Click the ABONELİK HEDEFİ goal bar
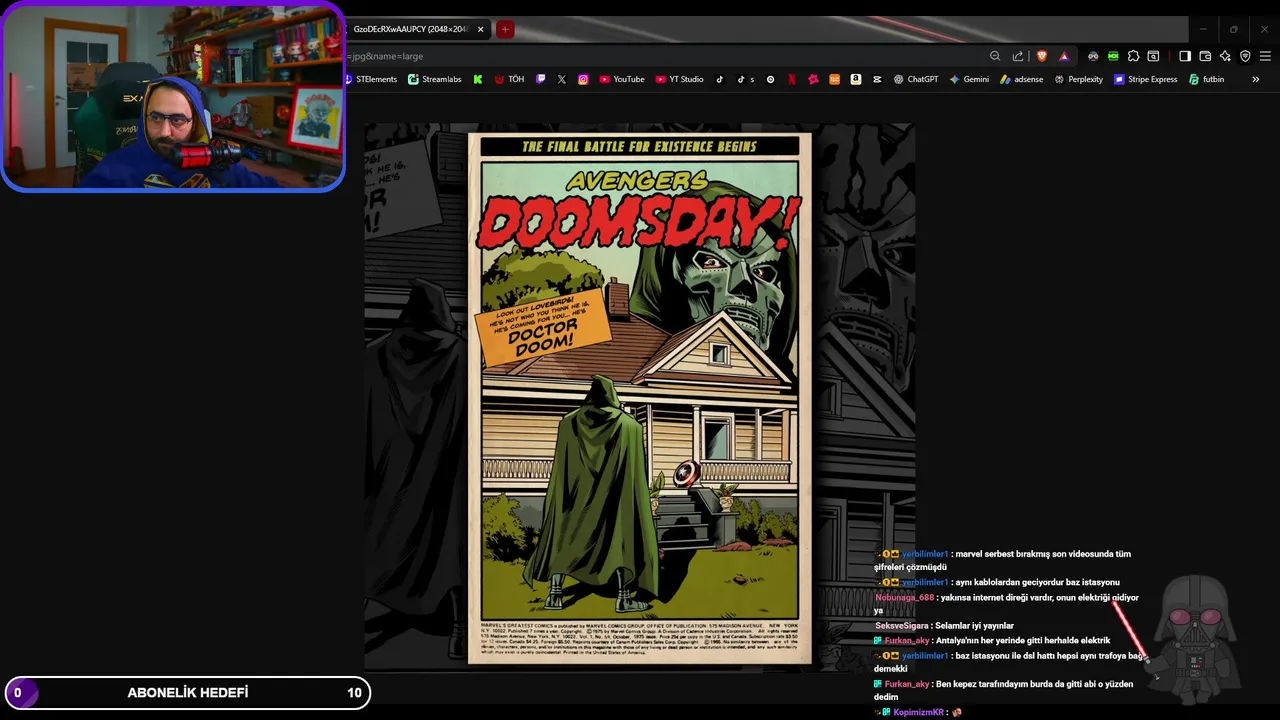This screenshot has width=1280, height=720. [187, 692]
